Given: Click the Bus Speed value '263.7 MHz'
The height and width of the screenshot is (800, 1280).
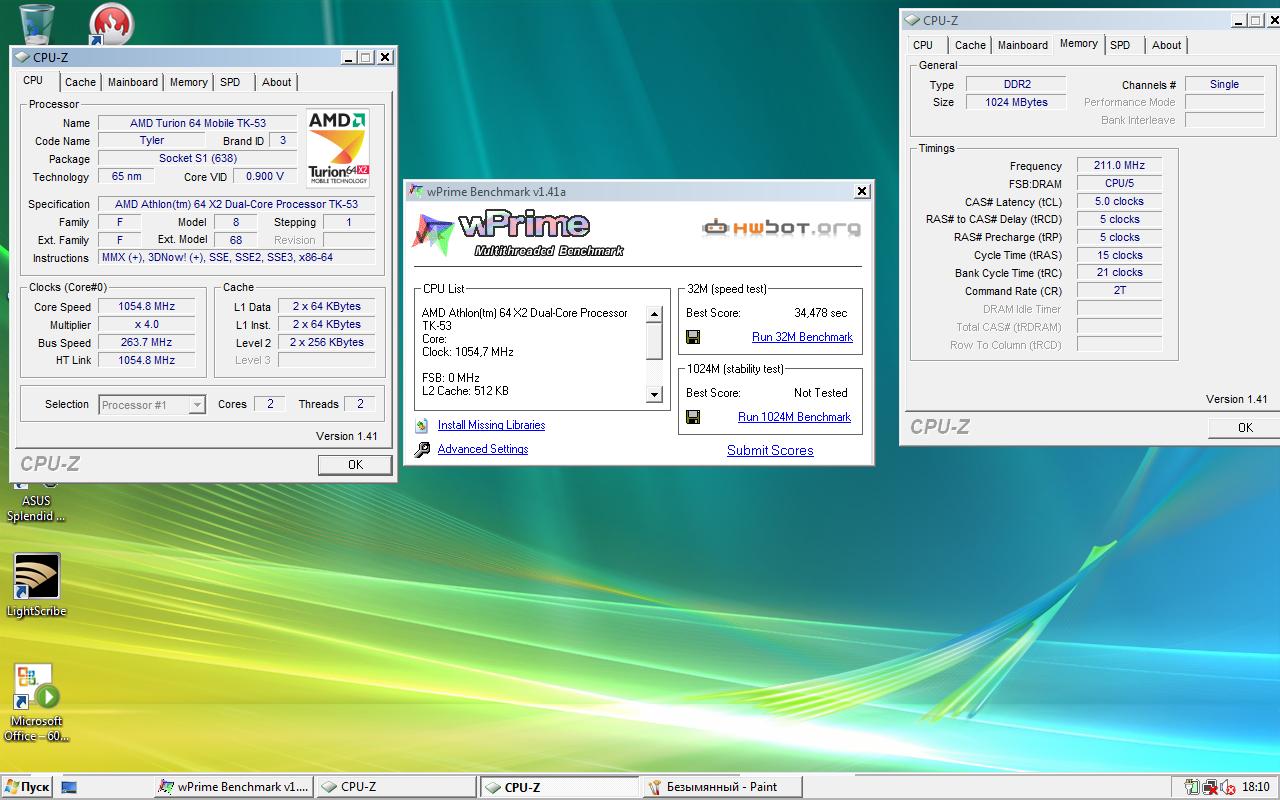Looking at the screenshot, I should (x=147, y=343).
